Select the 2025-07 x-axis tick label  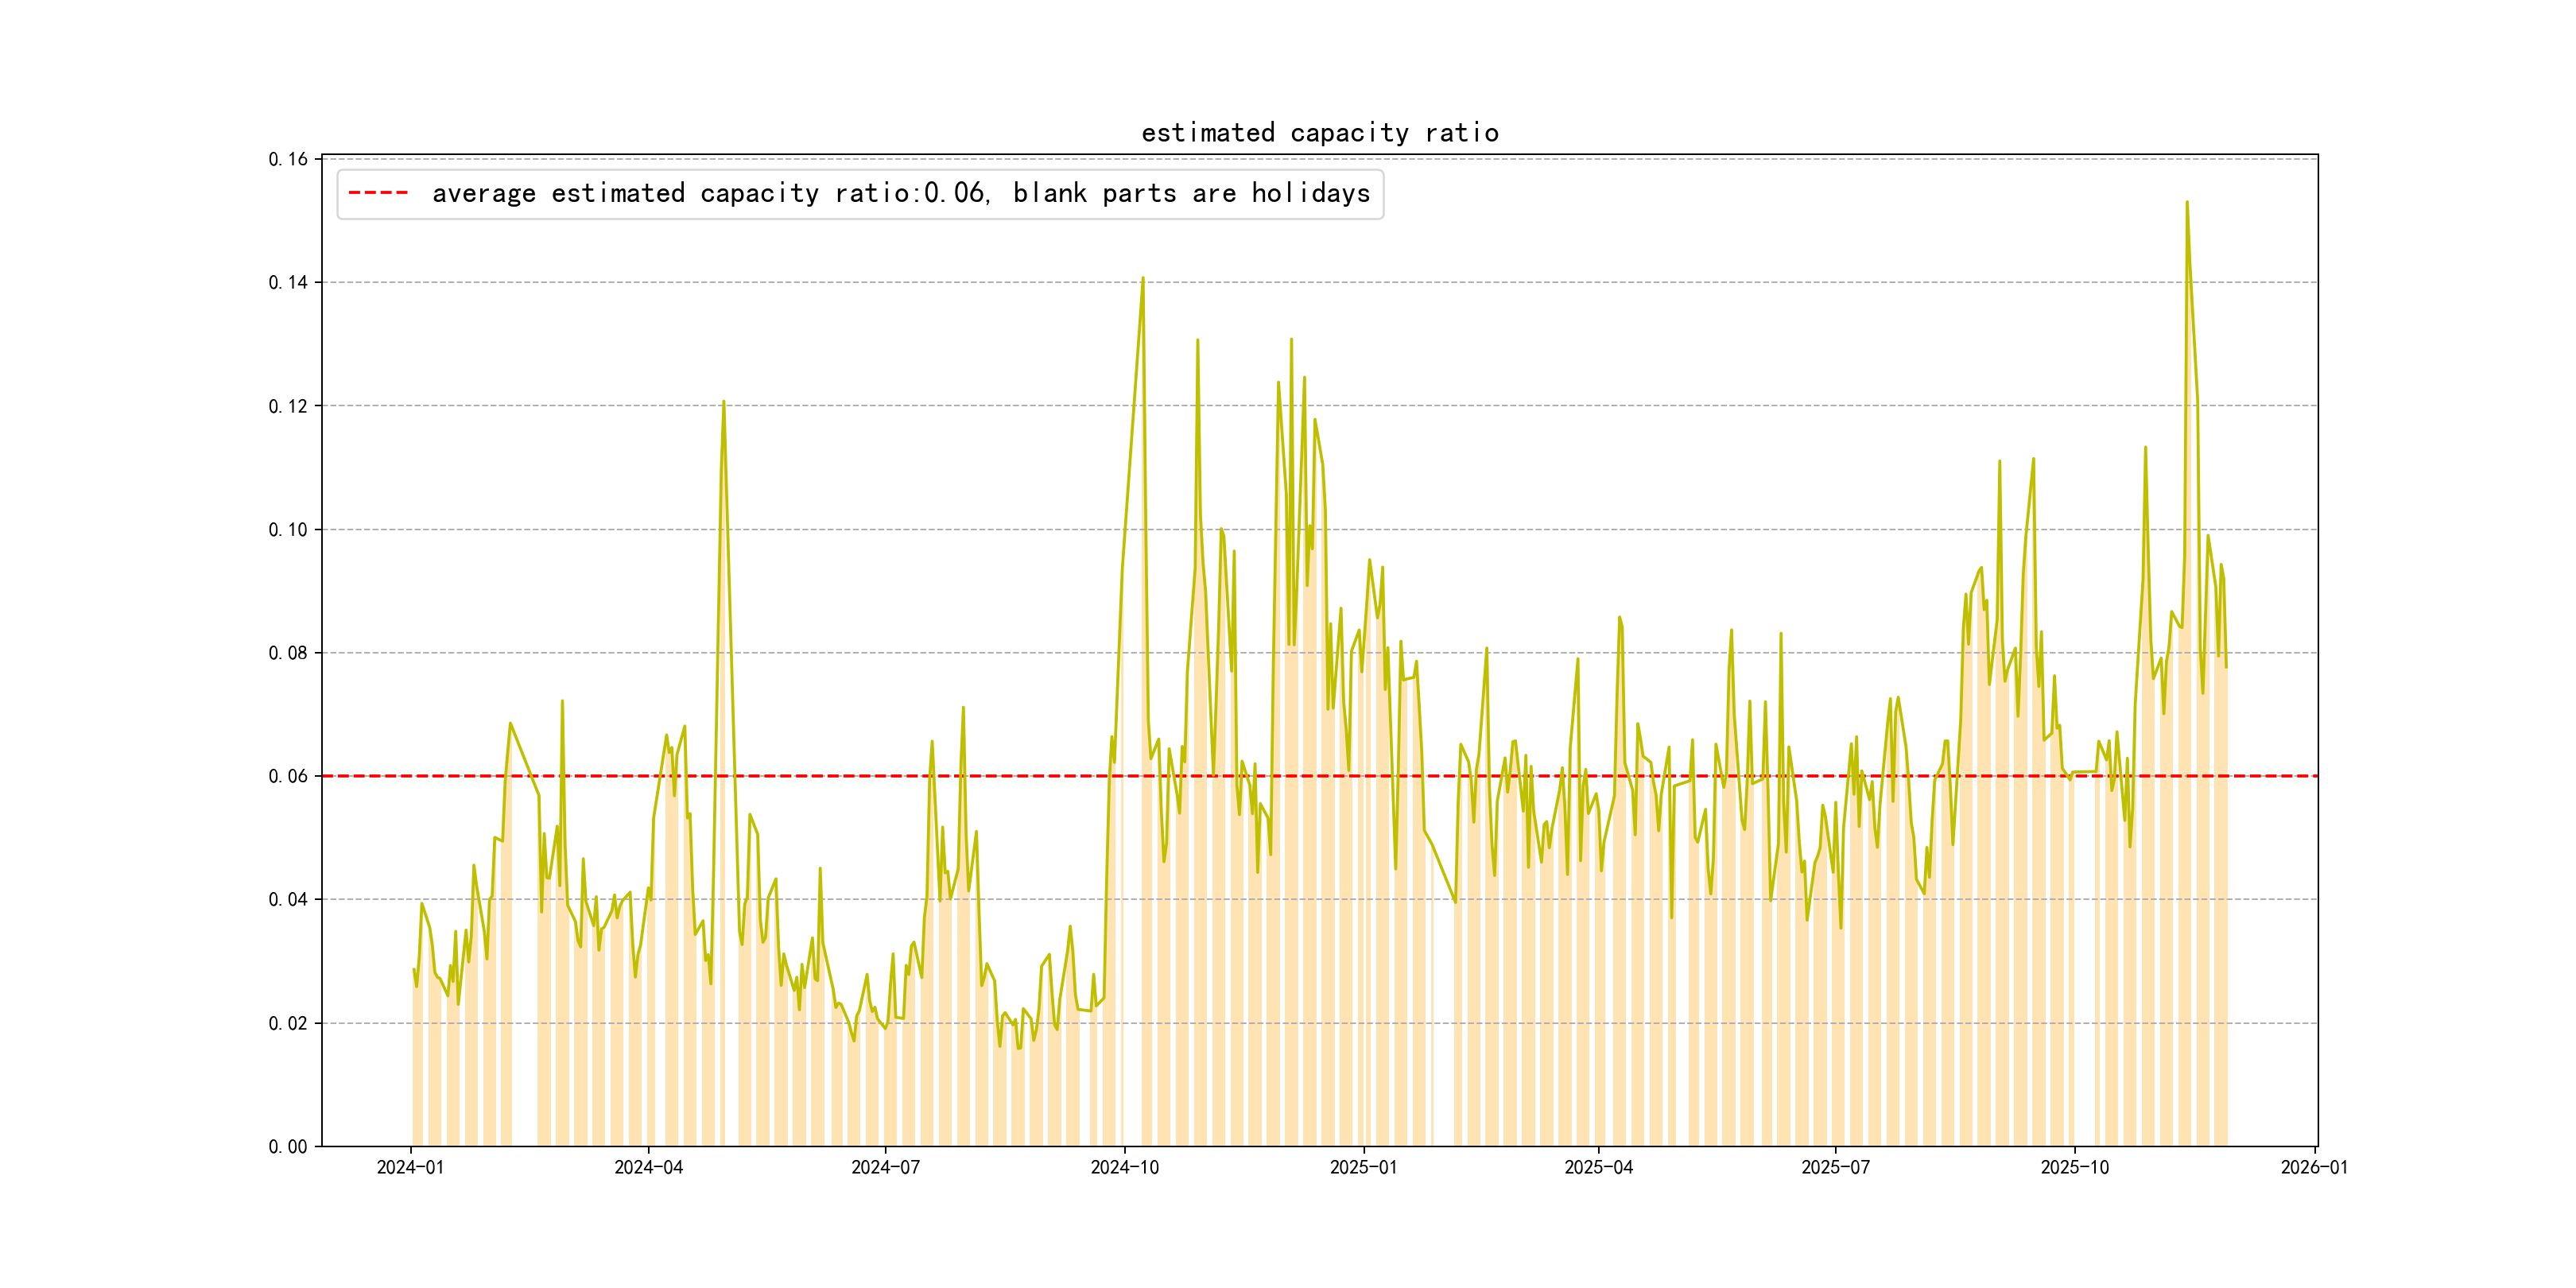click(1835, 1167)
